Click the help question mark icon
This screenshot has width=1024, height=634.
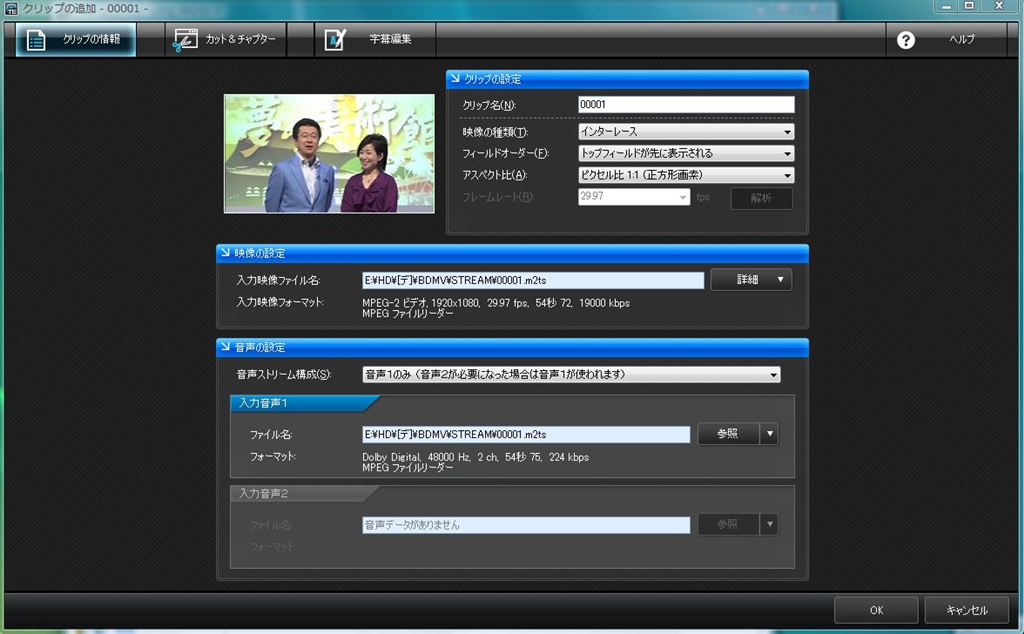[x=906, y=40]
